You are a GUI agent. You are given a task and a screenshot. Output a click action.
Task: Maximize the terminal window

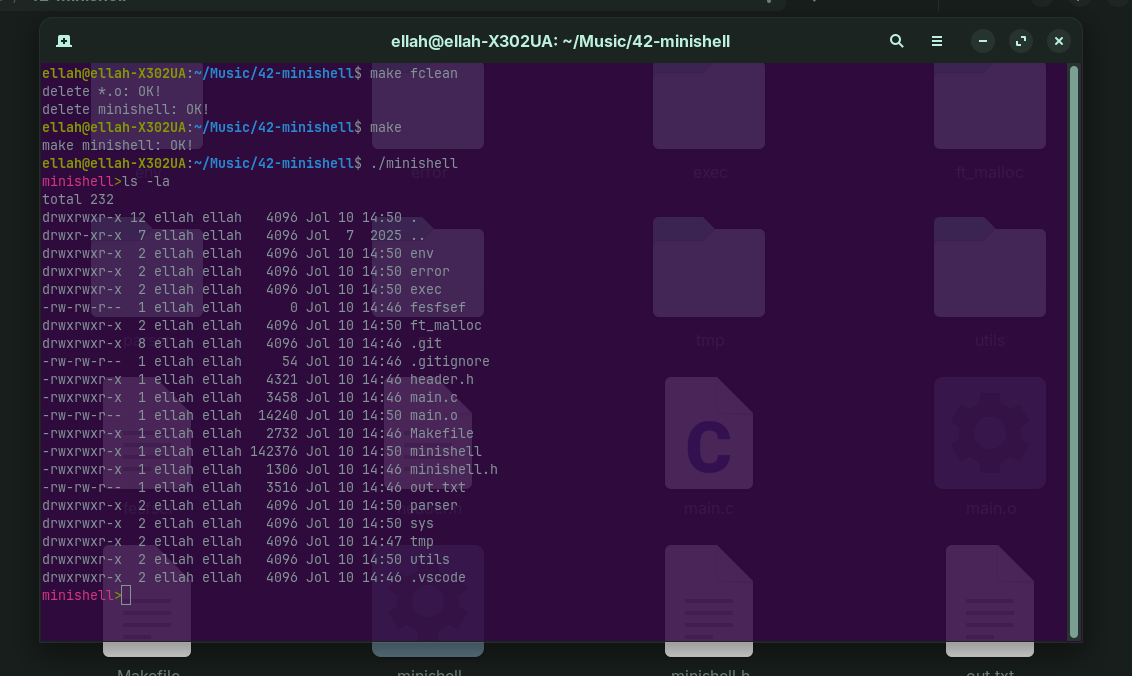click(1021, 41)
